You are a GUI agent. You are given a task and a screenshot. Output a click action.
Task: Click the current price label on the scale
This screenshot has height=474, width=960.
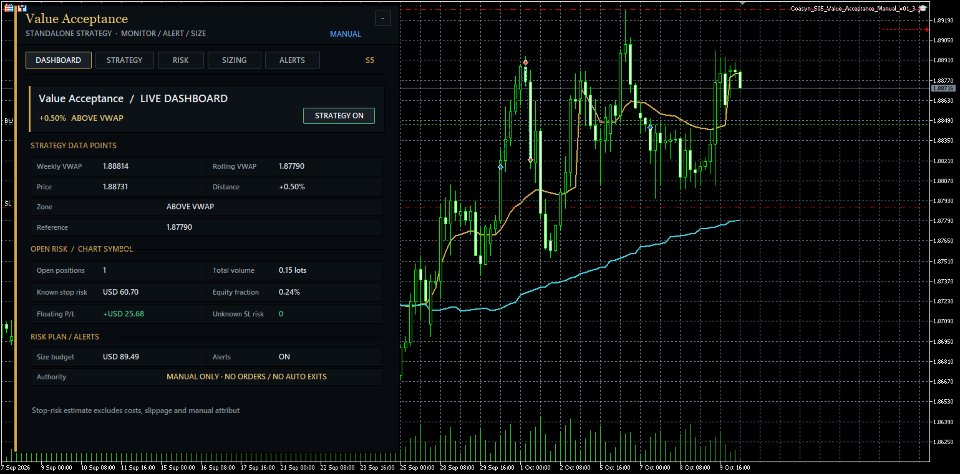point(943,89)
